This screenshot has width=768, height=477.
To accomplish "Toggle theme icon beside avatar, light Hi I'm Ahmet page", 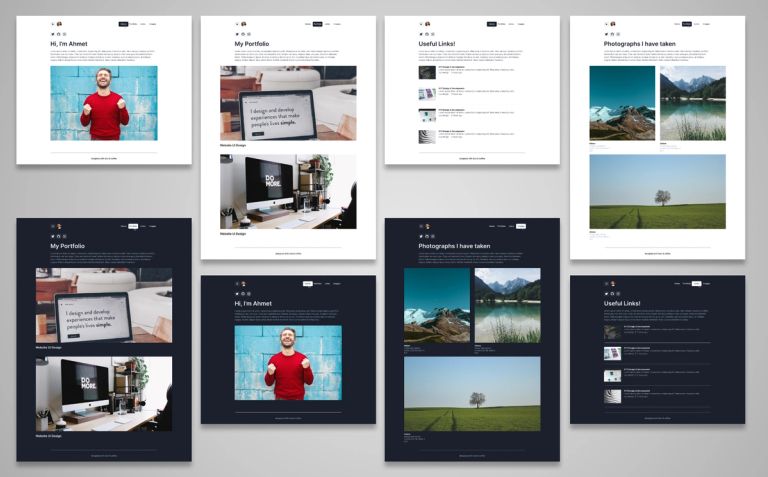I will point(53,24).
